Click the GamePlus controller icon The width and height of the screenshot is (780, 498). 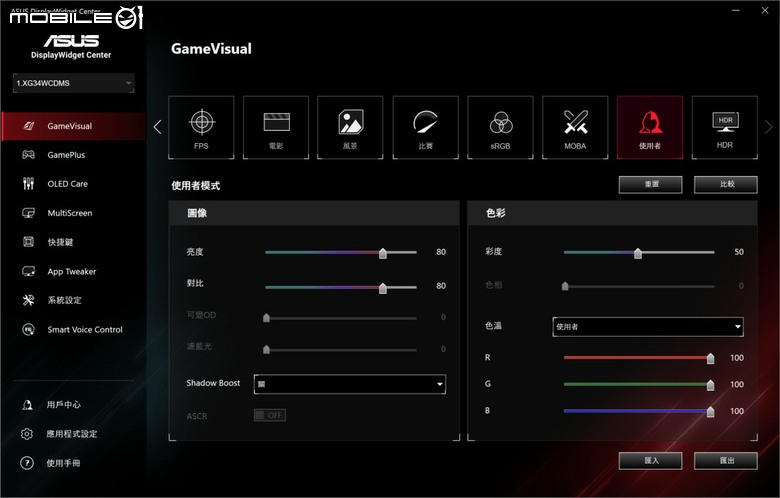click(x=28, y=155)
